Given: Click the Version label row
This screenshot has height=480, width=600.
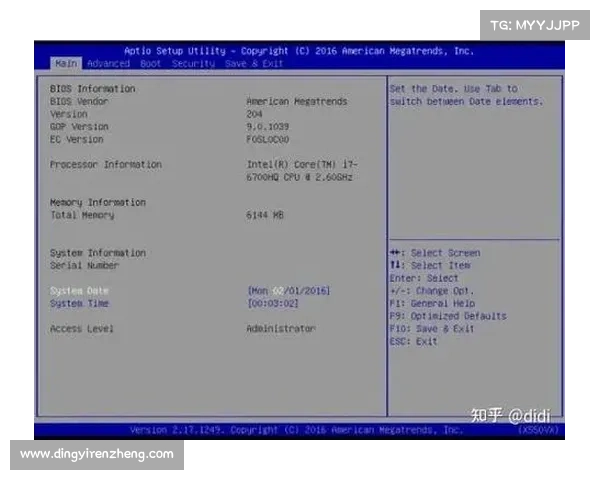Looking at the screenshot, I should [x=69, y=114].
